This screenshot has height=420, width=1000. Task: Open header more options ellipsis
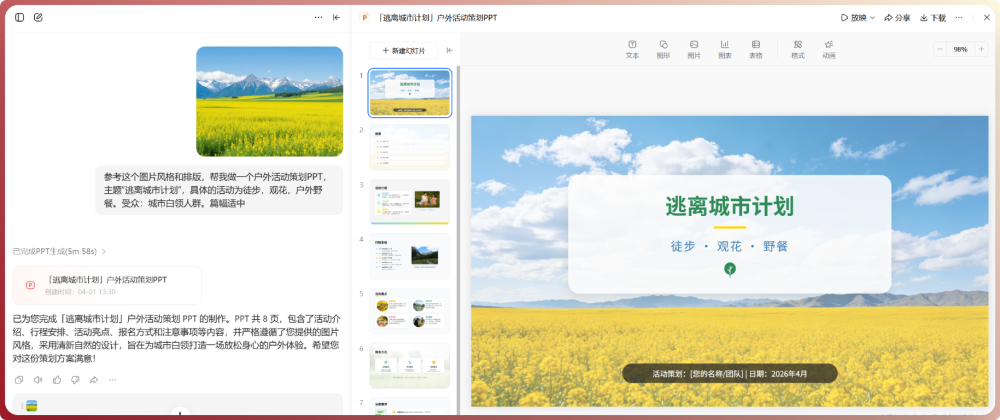(x=959, y=18)
